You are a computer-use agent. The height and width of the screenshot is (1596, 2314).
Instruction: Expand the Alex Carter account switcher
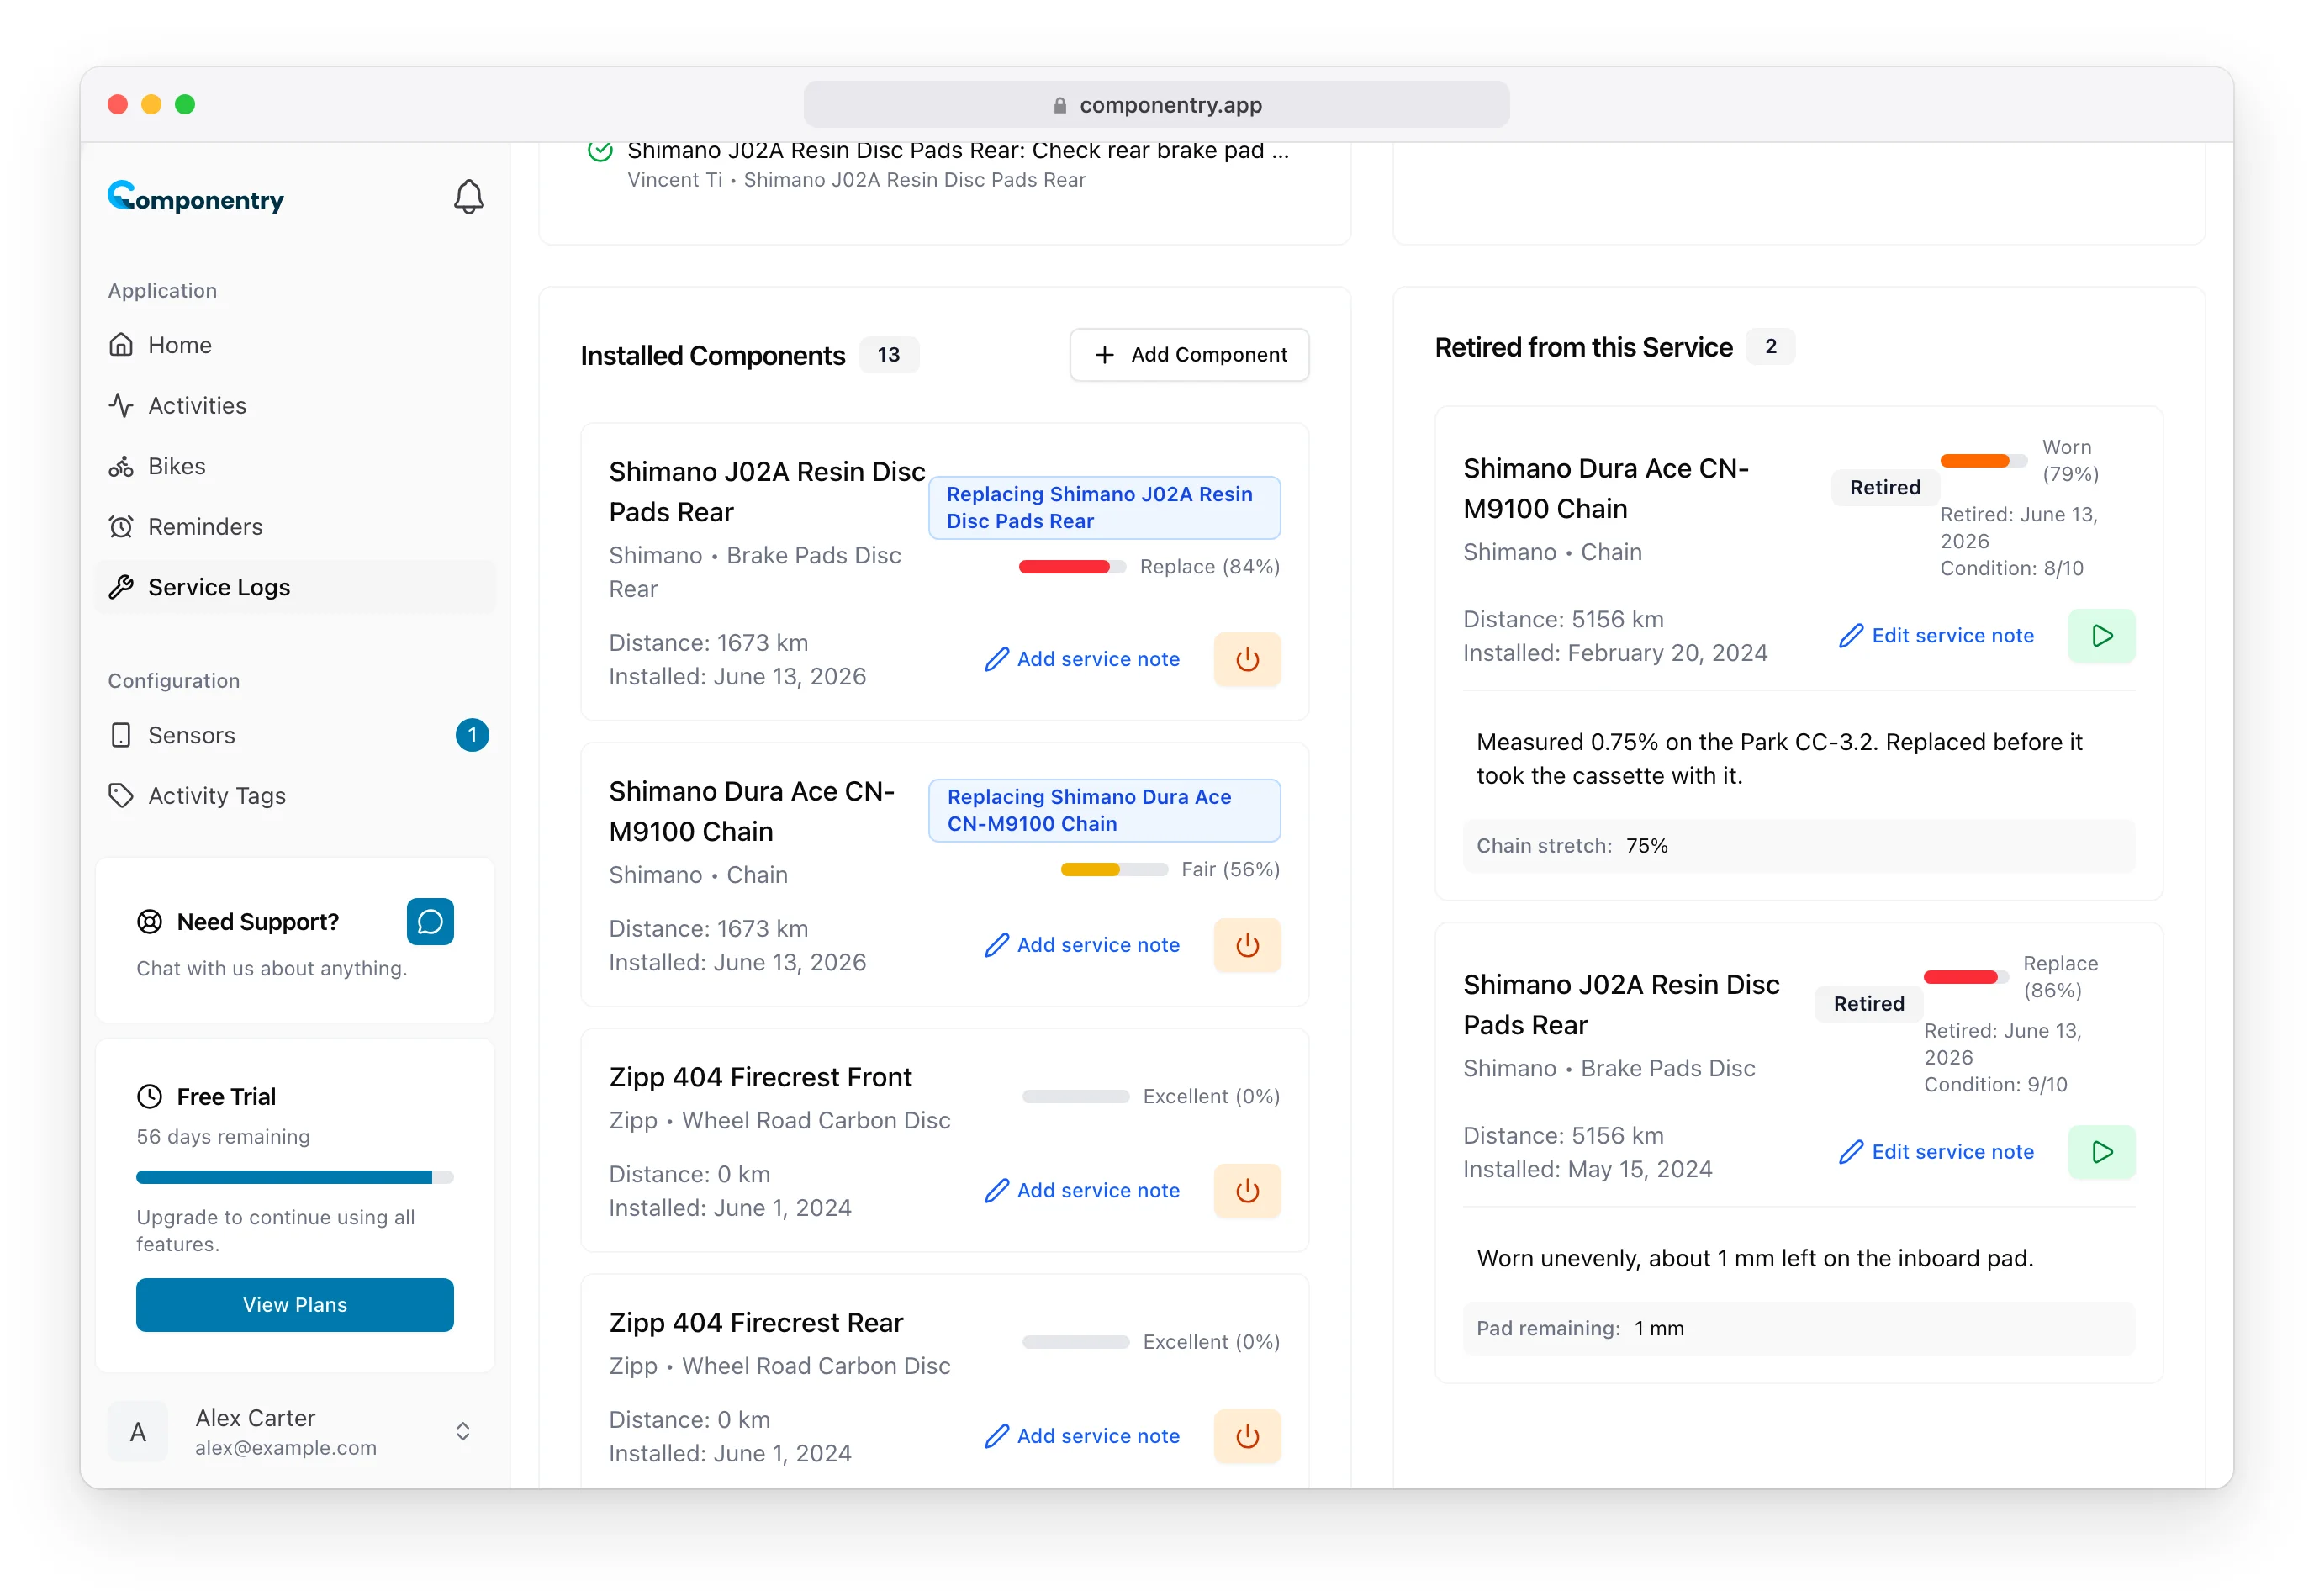tap(462, 1432)
